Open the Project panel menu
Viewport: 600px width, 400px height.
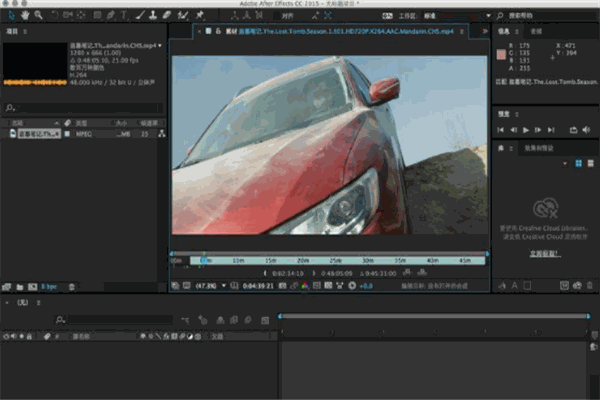coord(25,32)
